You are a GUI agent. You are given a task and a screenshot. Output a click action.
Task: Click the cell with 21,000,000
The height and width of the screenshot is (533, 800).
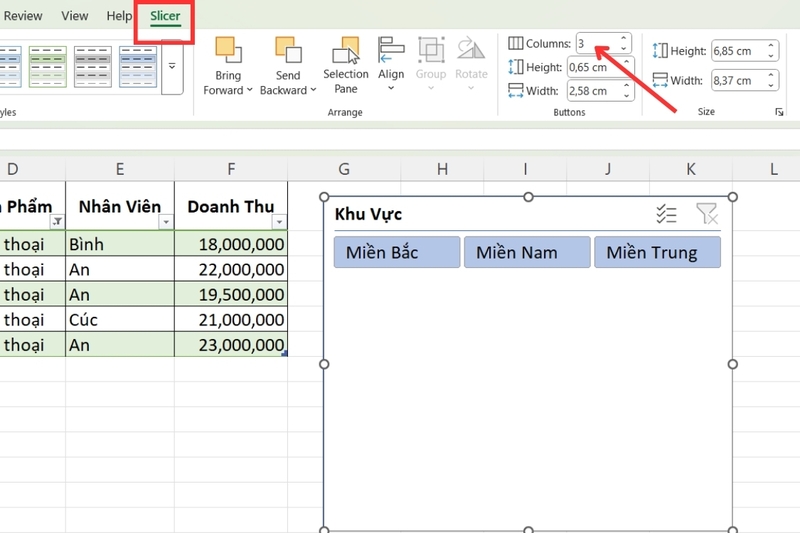point(231,319)
